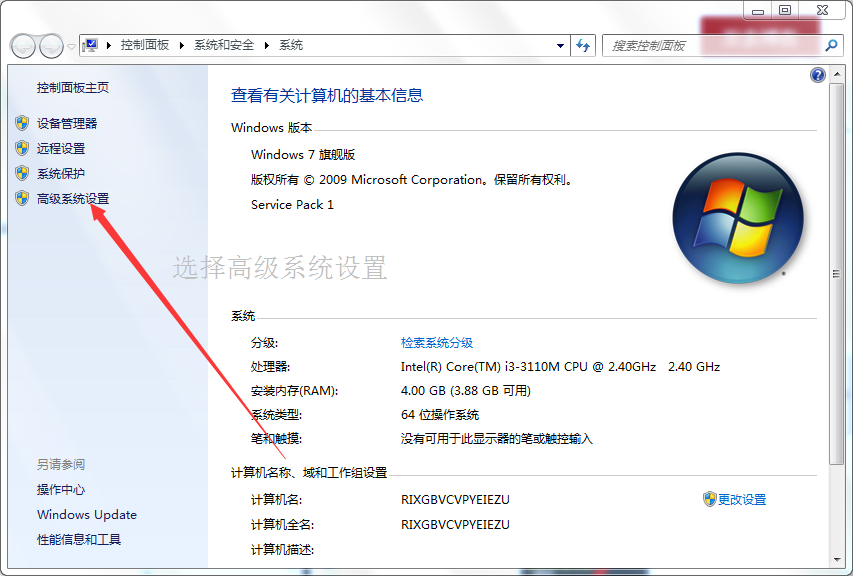Open 操作中心 under 另请参阅

click(61, 490)
